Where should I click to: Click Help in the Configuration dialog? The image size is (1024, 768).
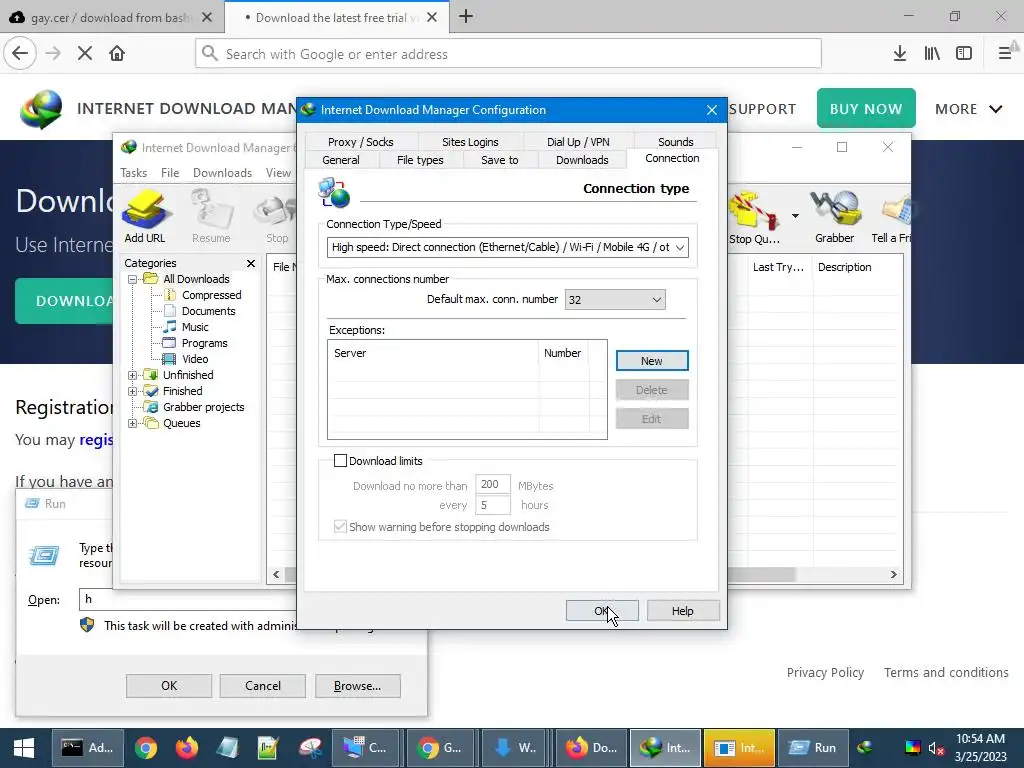(x=683, y=611)
